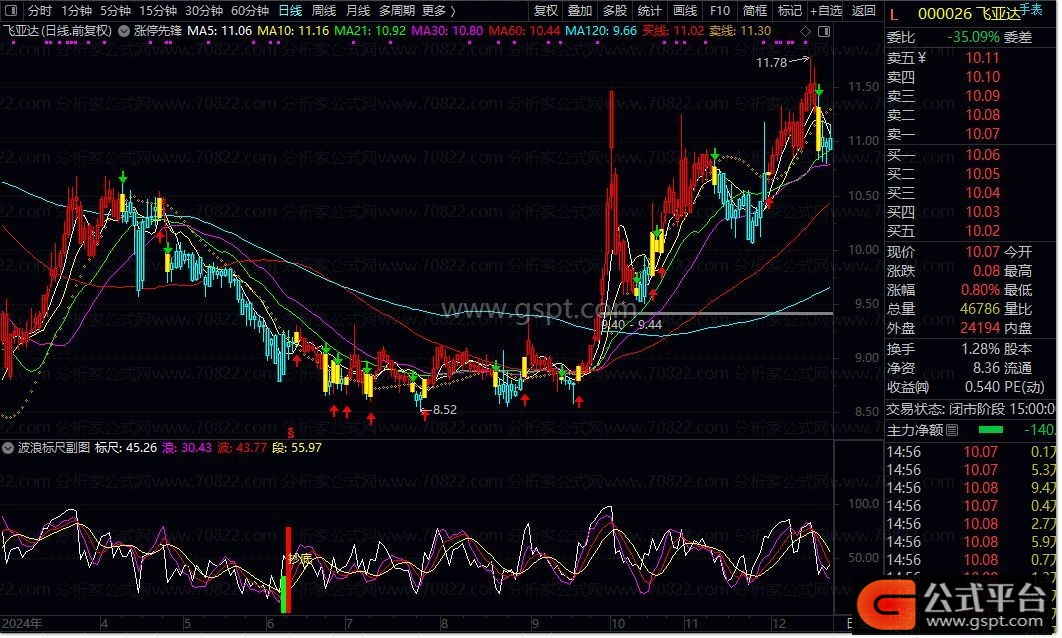The width and height of the screenshot is (1062, 638).
Task: Open the 统计 statistics tool
Action: point(650,11)
